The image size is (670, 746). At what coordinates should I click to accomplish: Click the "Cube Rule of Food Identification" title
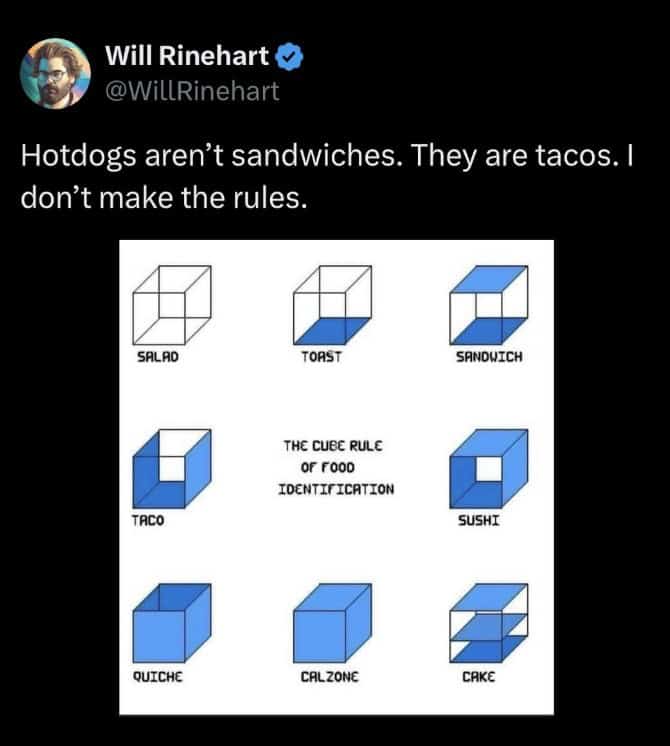click(334, 466)
